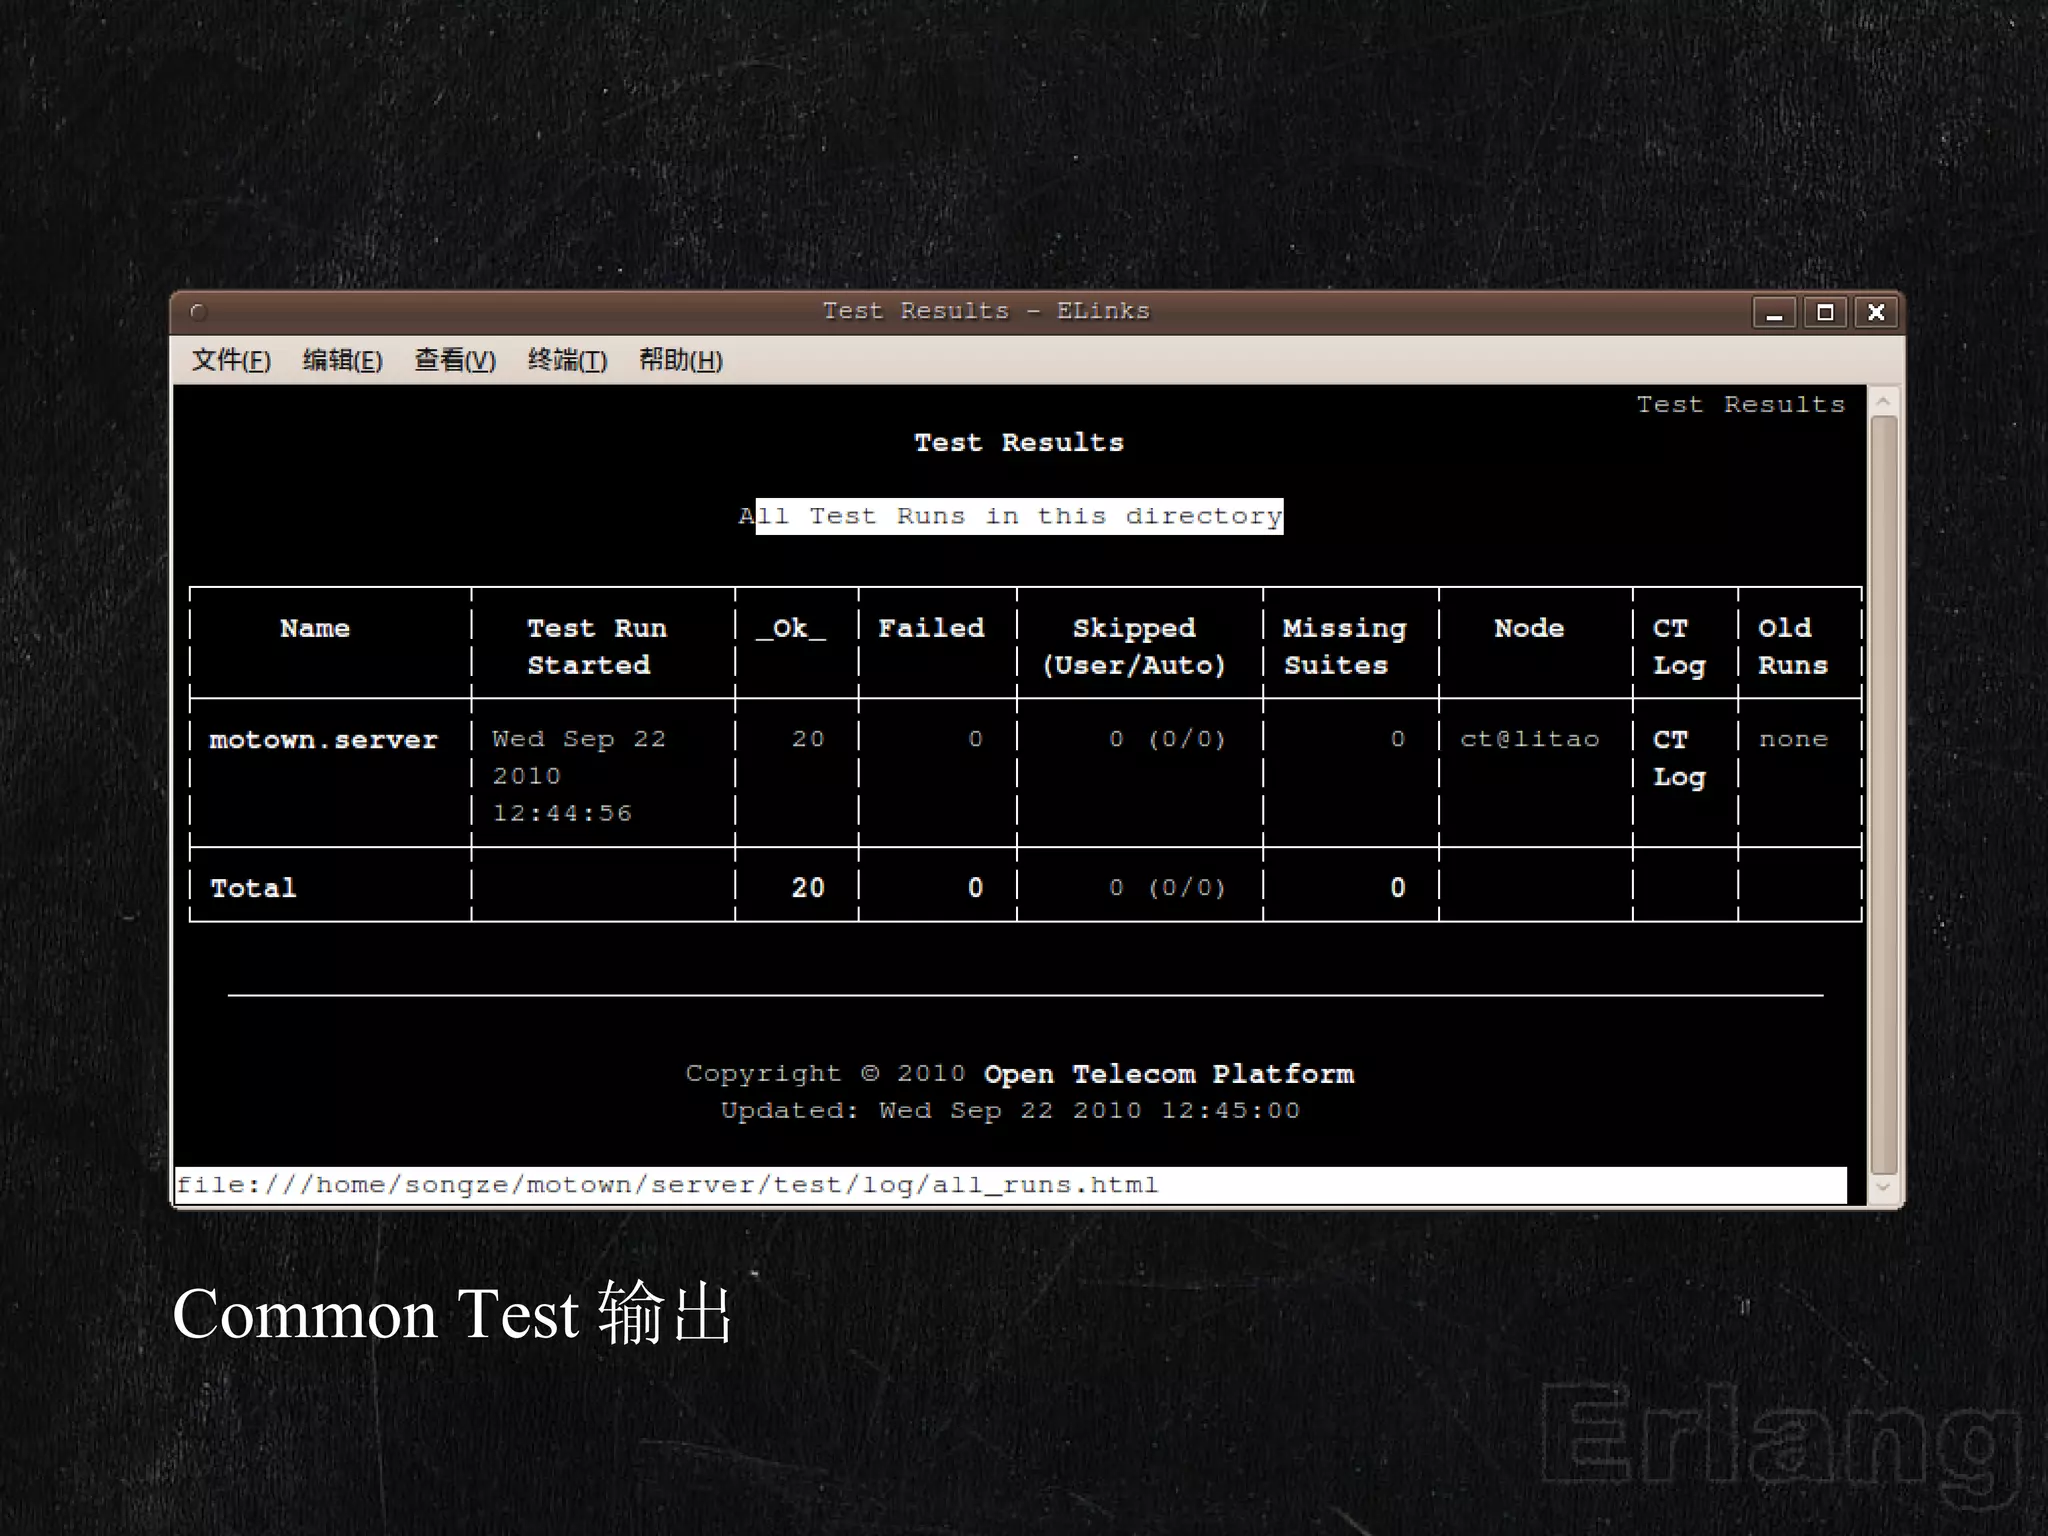Click the vertical scrollbar thumb

coord(1883,795)
